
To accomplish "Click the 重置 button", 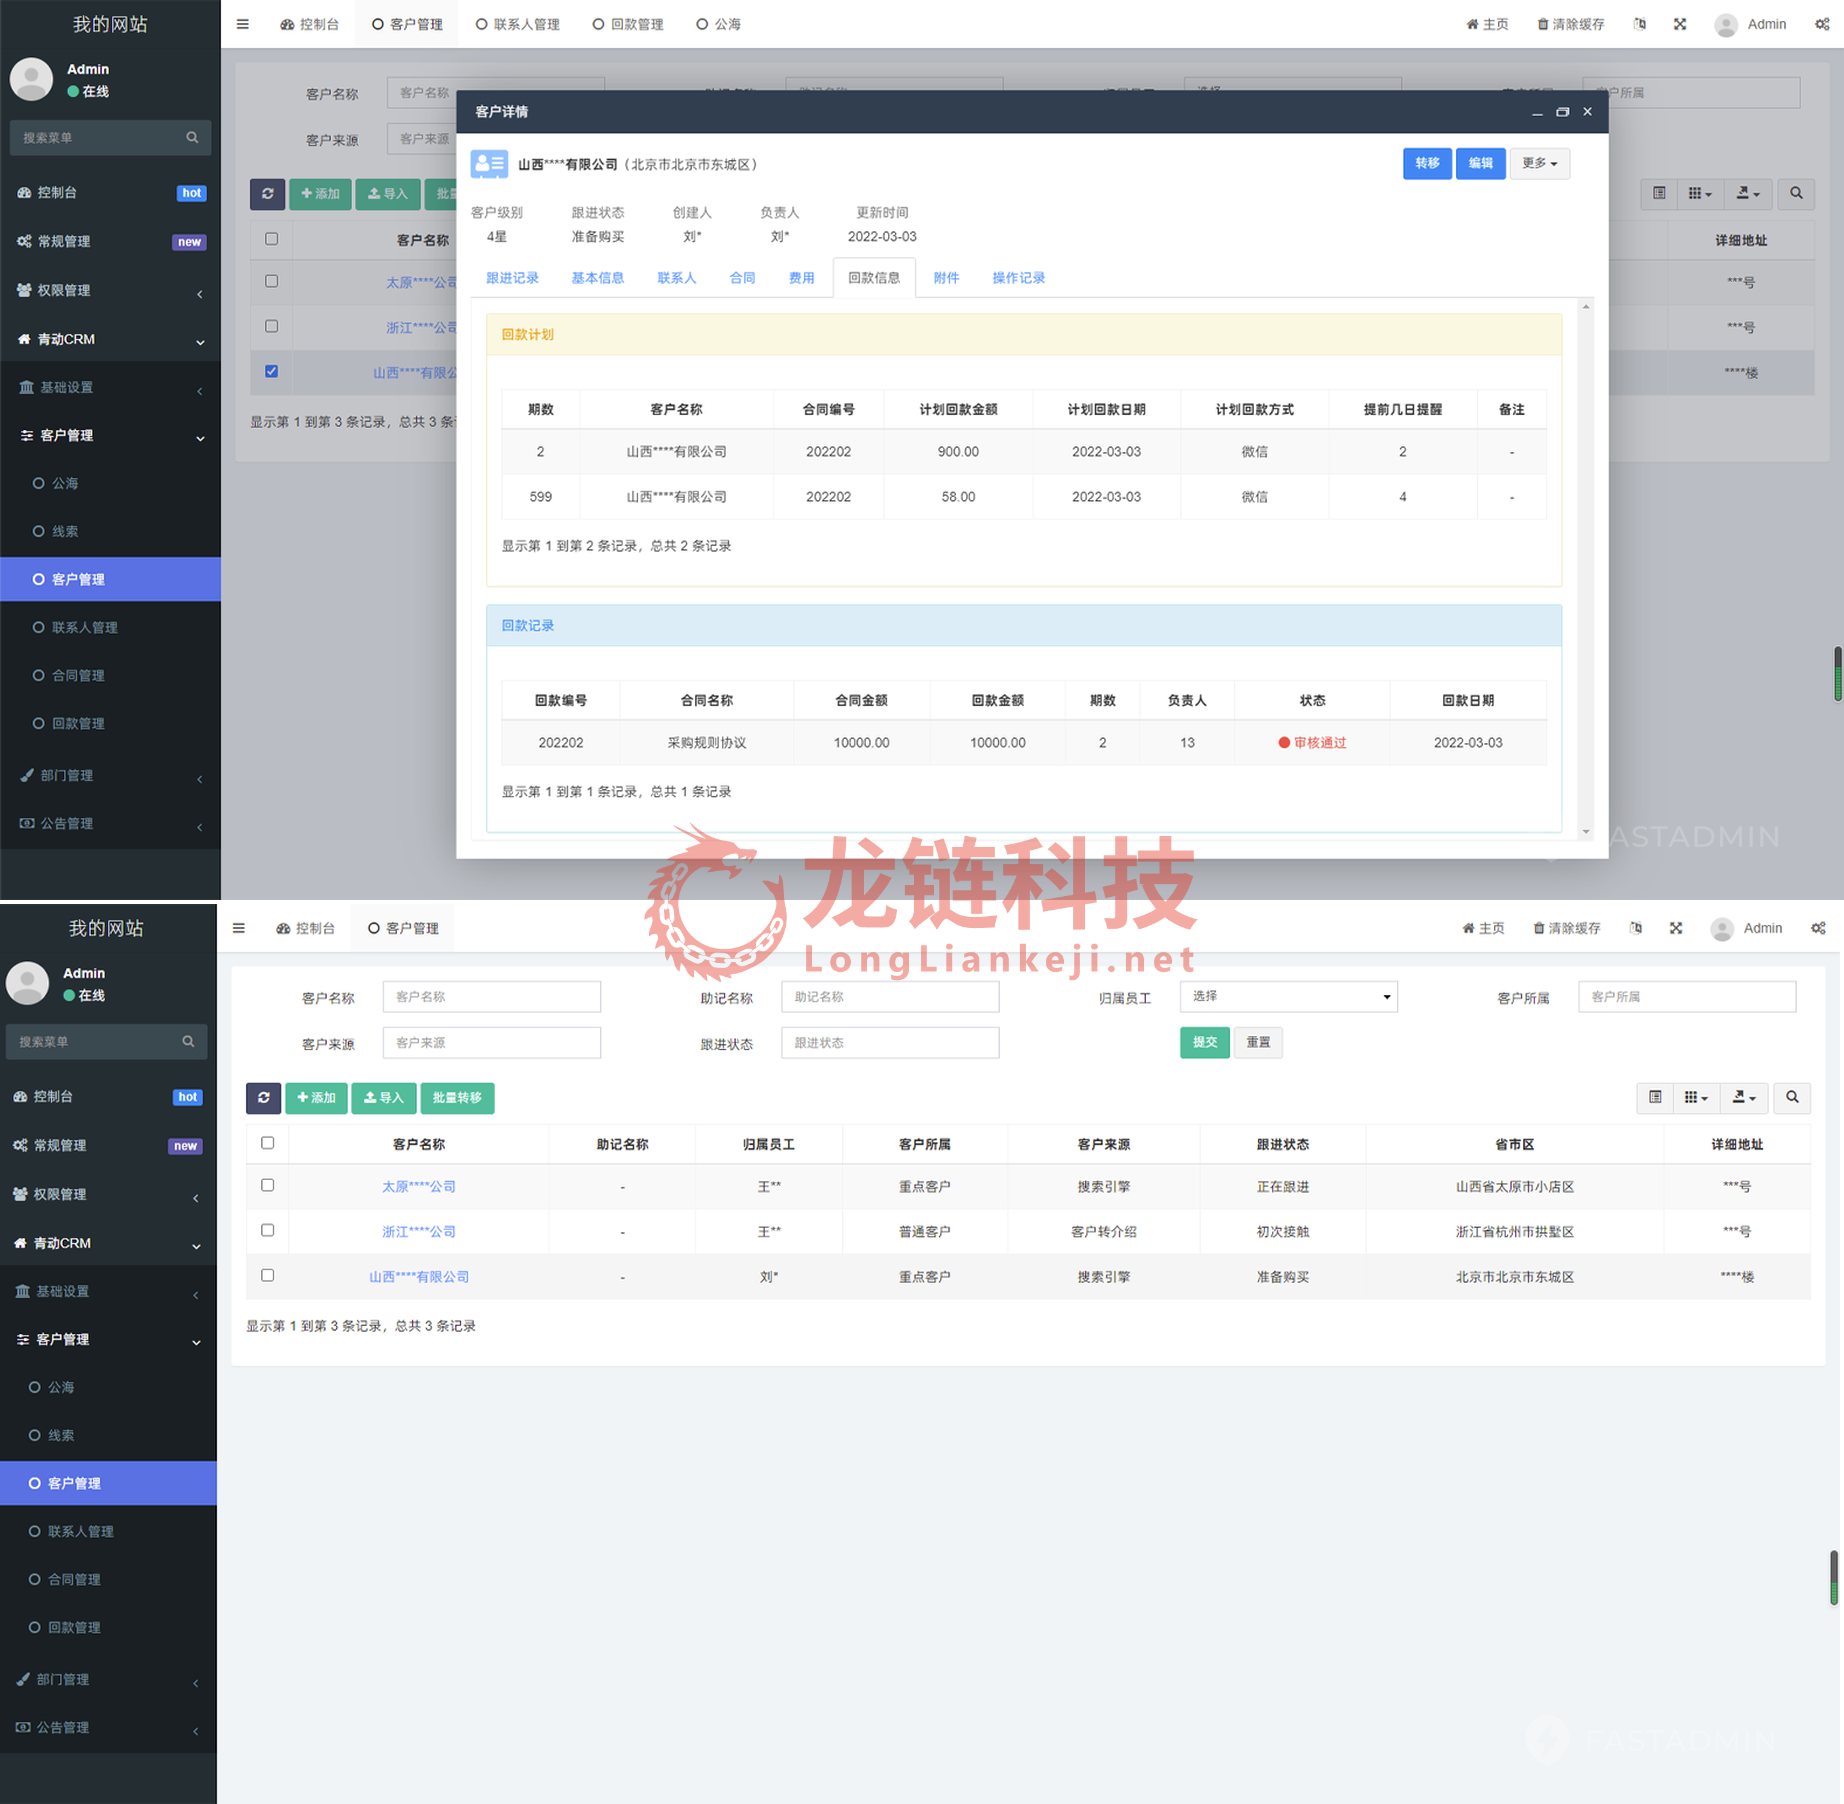I will pyautogui.click(x=1258, y=1042).
